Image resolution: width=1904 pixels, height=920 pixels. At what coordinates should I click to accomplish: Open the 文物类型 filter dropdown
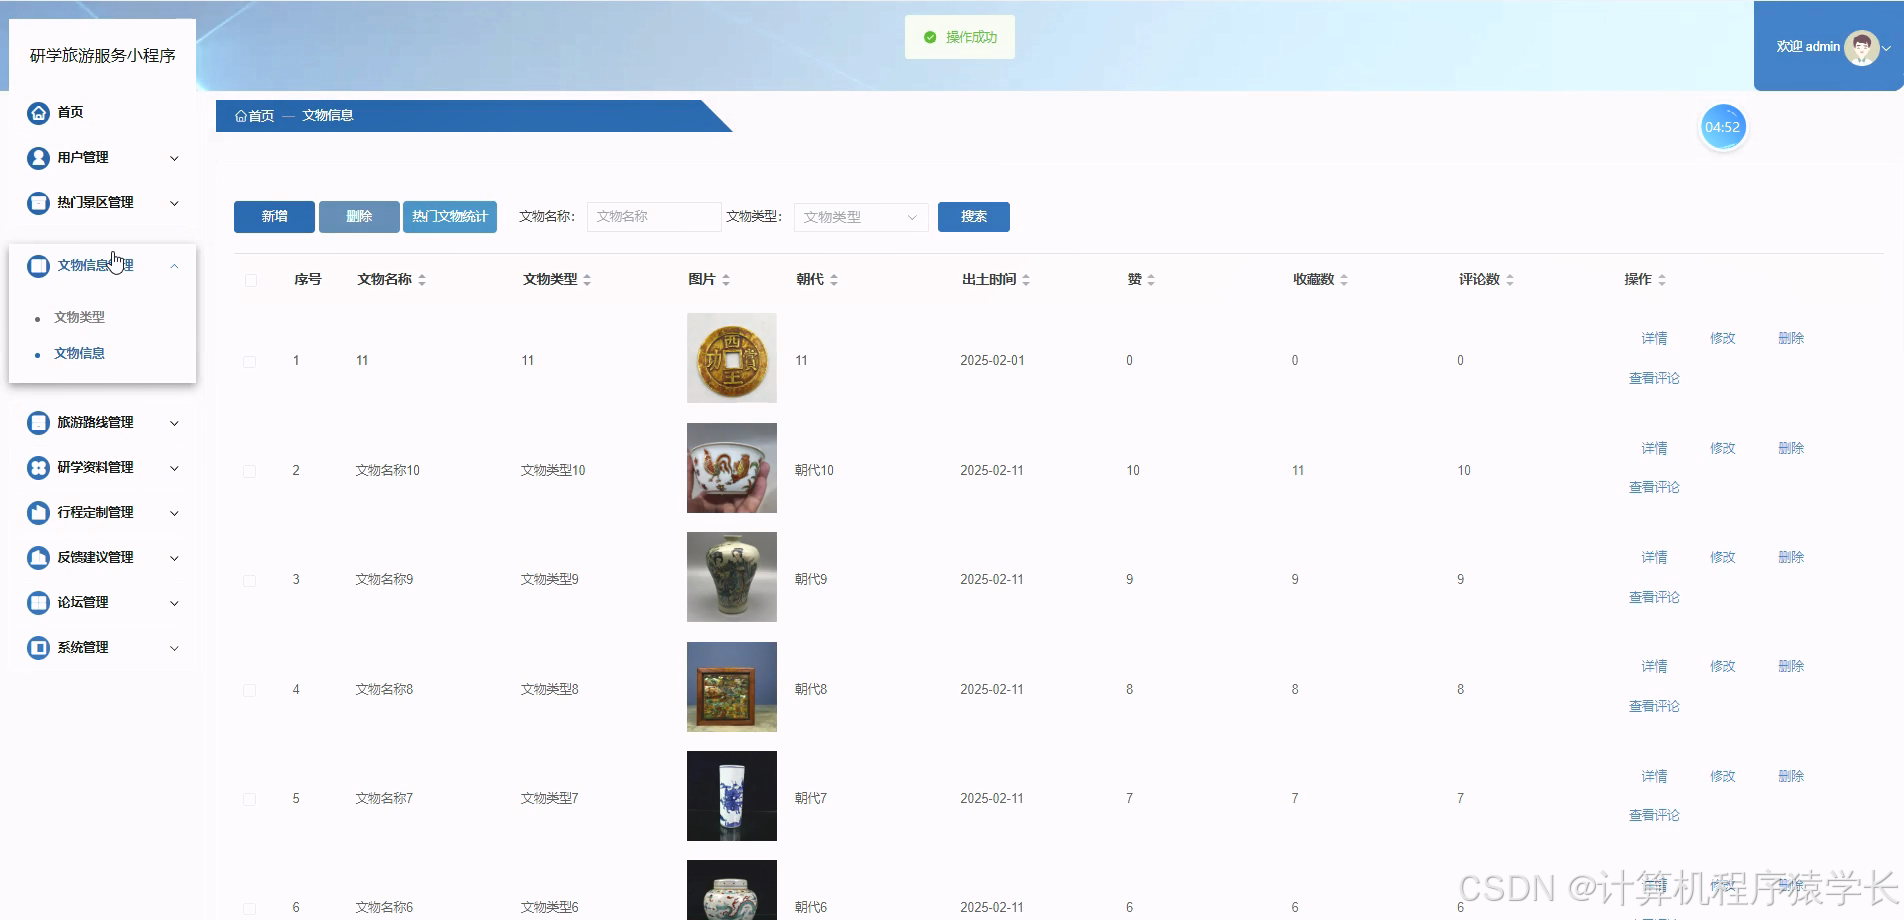click(861, 217)
